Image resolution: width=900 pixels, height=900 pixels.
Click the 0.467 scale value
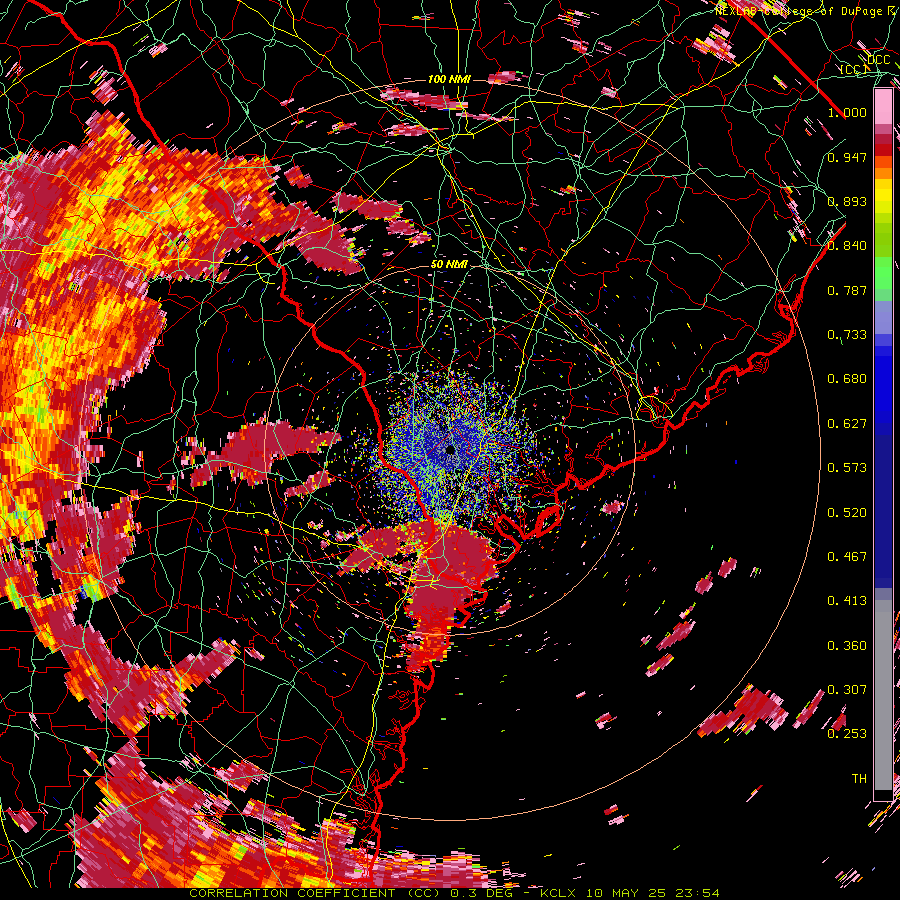point(847,557)
